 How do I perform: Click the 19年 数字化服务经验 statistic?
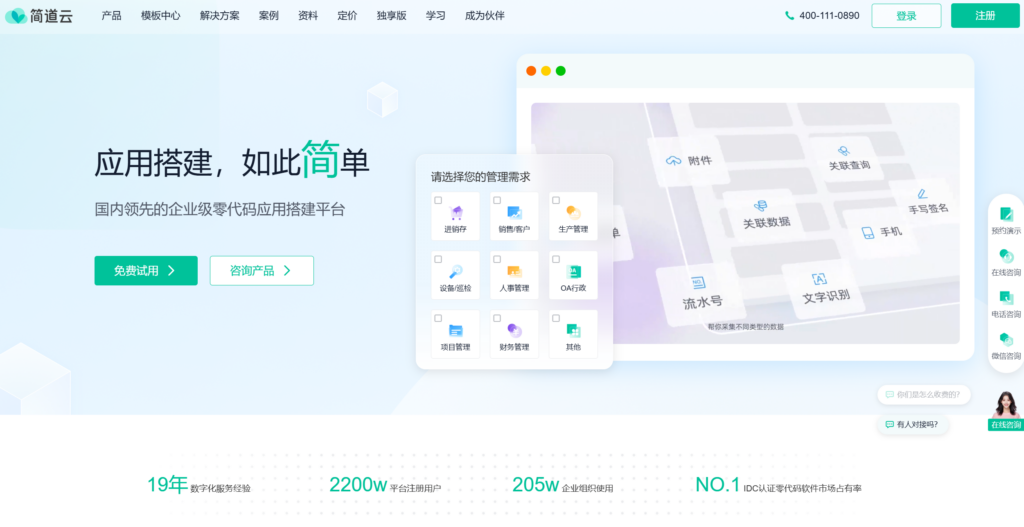pos(199,485)
